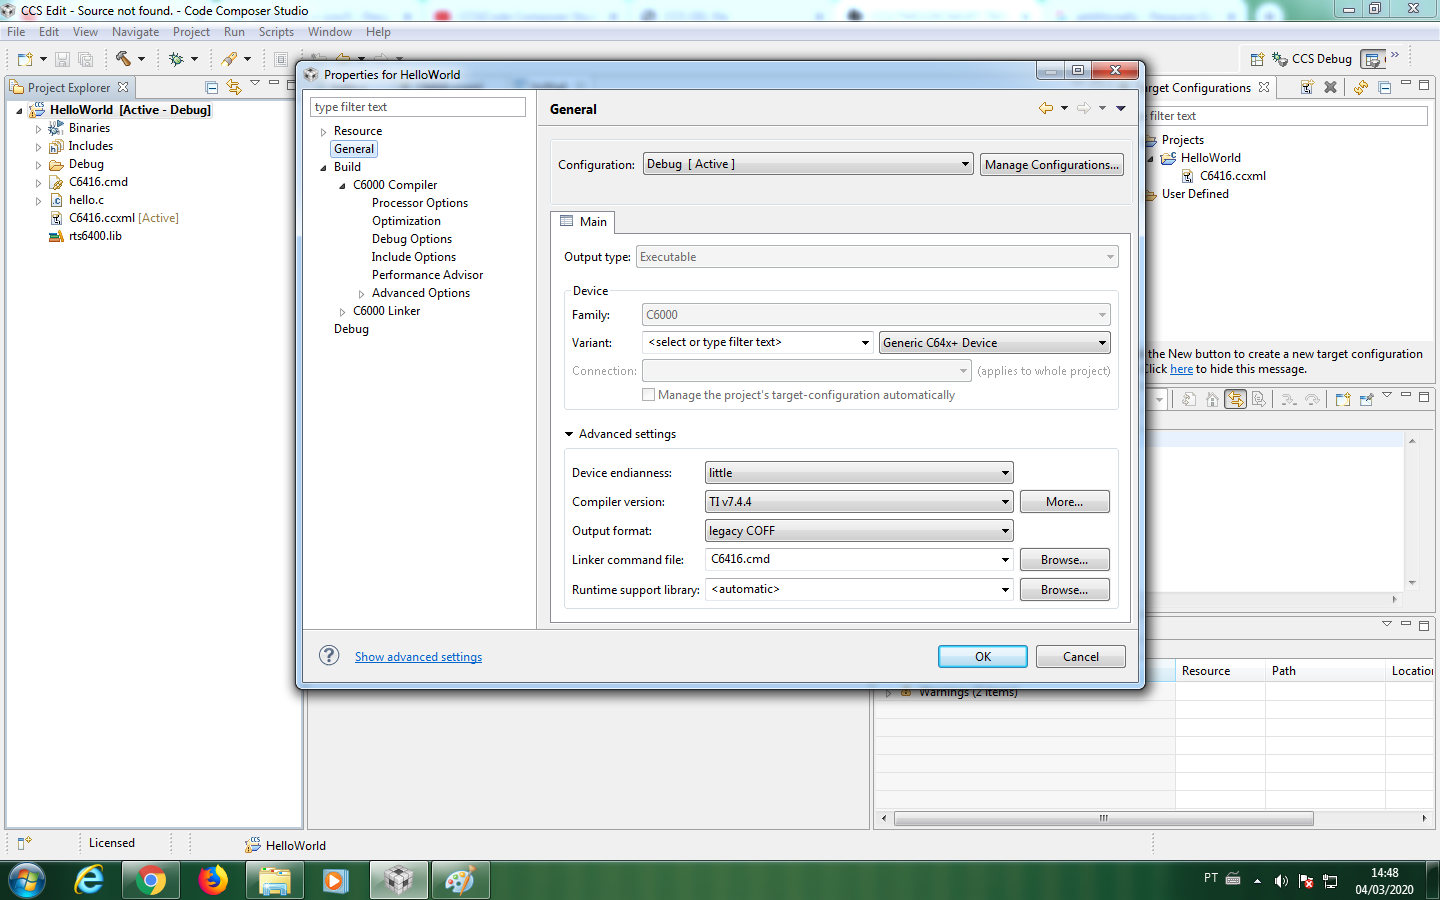1440x900 pixels.
Task: Select Processor Options in the properties tree
Action: 420,203
